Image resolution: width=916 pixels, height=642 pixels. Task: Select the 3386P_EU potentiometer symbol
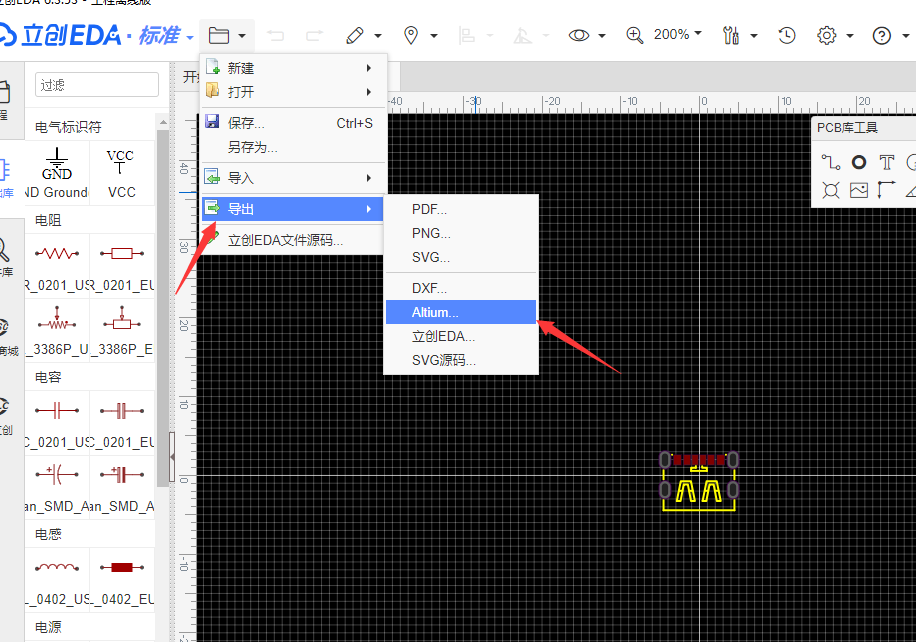pyautogui.click(x=122, y=330)
